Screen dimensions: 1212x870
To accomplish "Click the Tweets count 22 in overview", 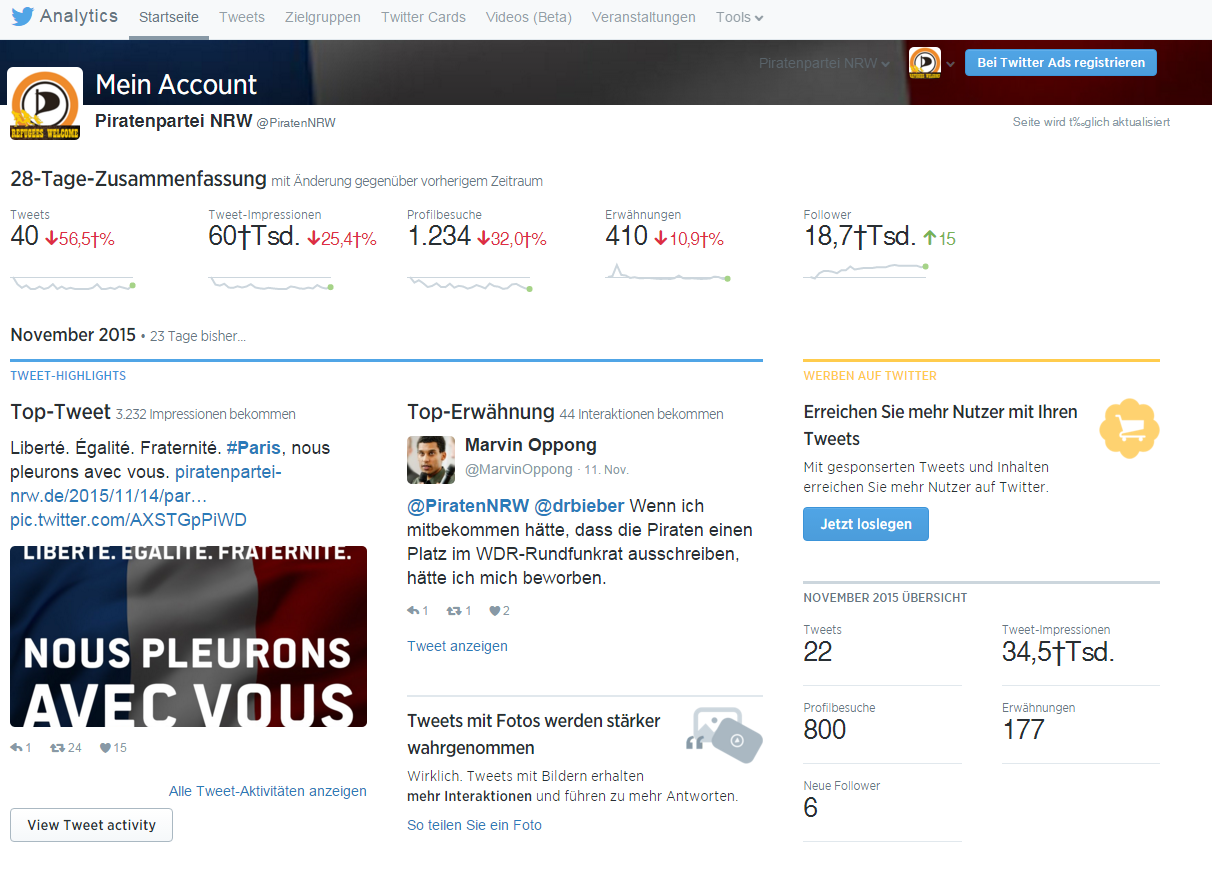I will pyautogui.click(x=818, y=653).
